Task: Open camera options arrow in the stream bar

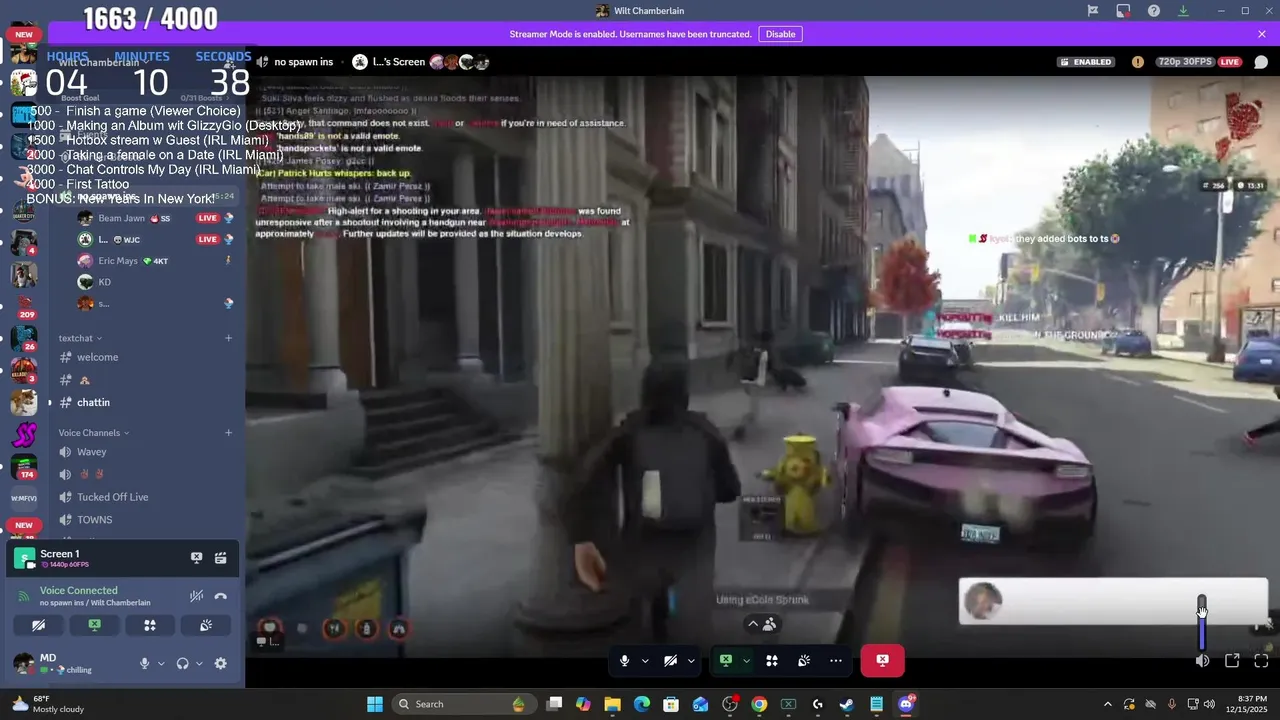Action: click(x=691, y=660)
